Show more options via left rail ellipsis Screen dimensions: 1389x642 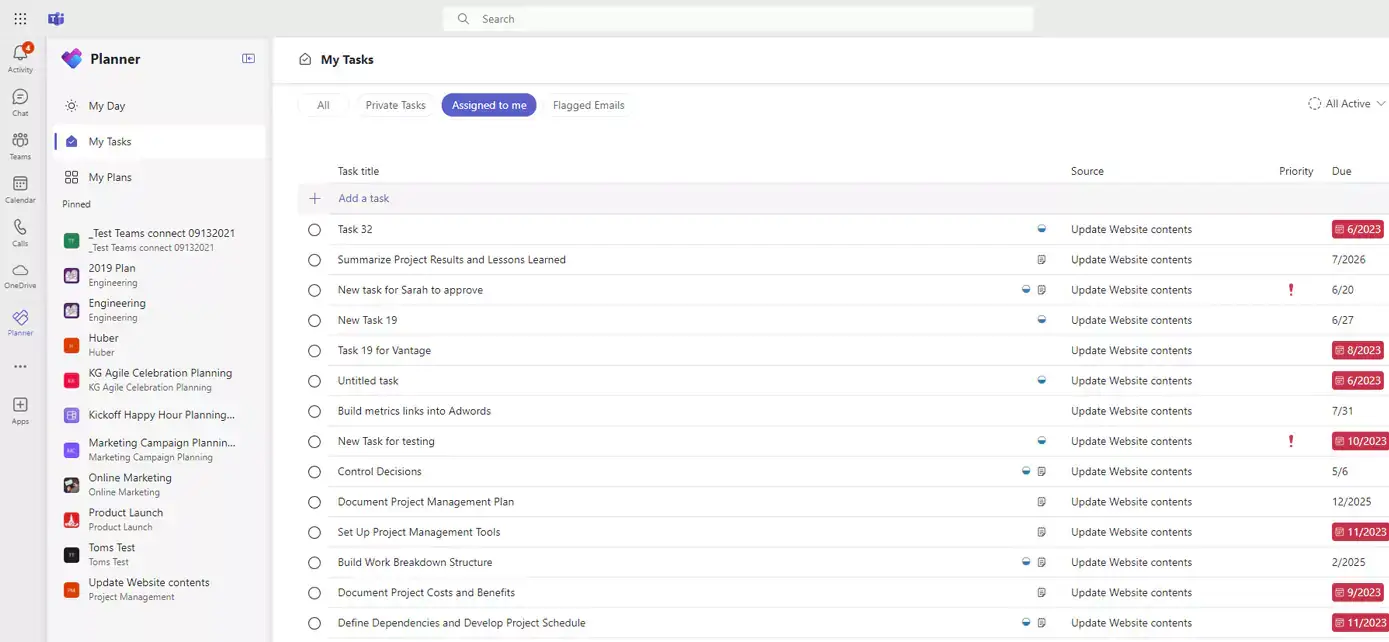click(19, 366)
